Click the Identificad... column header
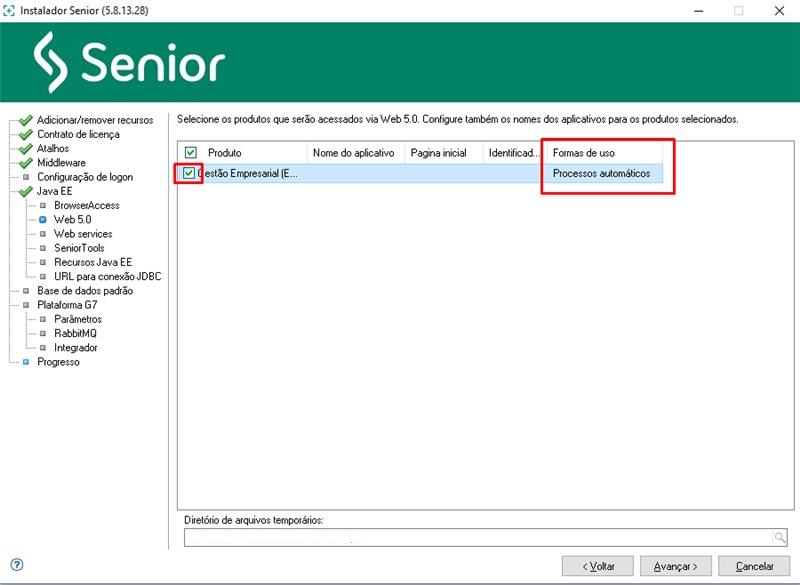Screen dimensions: 800x585 pyautogui.click(x=513, y=153)
